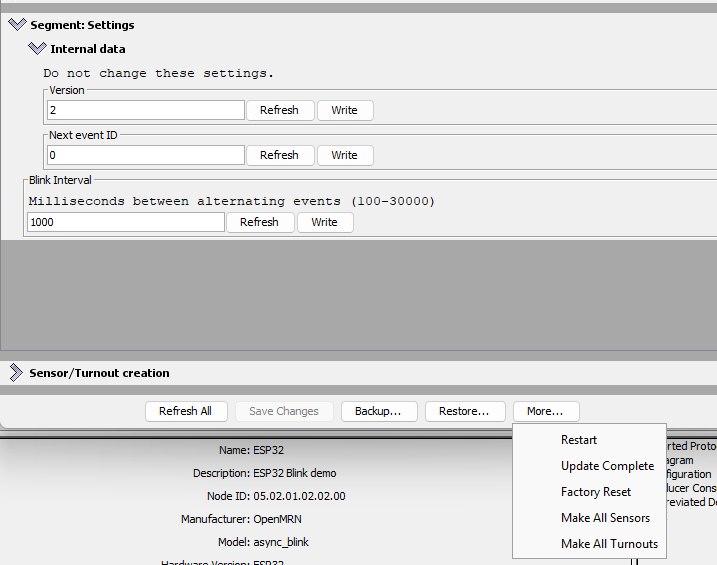Click the Blink Interval input field
The height and width of the screenshot is (565, 717).
pyautogui.click(x=126, y=222)
